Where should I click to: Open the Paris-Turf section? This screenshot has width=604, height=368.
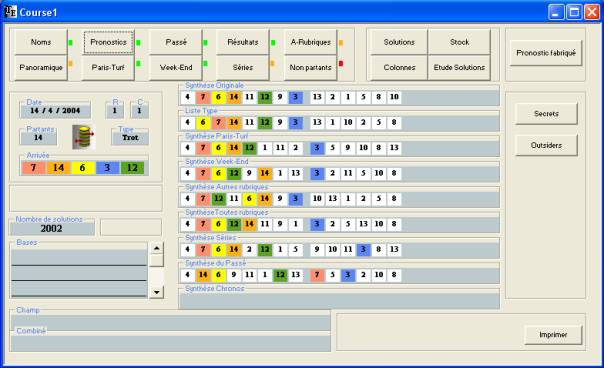click(108, 67)
